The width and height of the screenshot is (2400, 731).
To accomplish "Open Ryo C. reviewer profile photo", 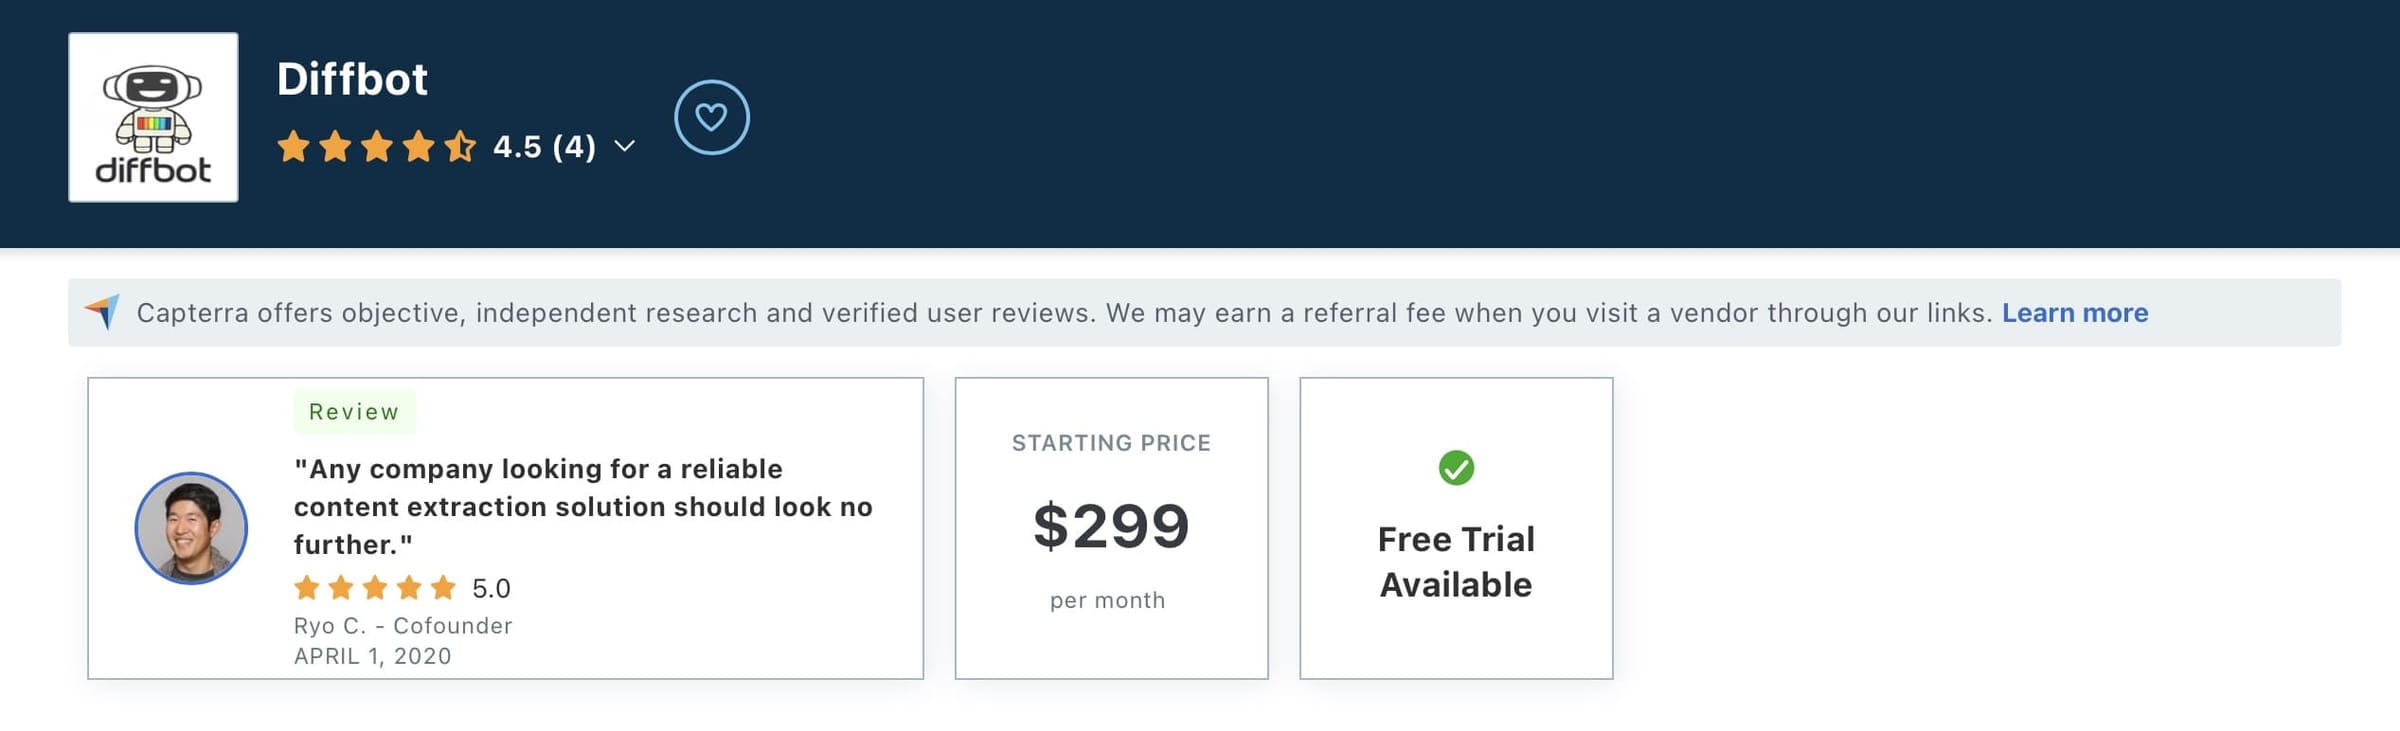I will pos(191,528).
